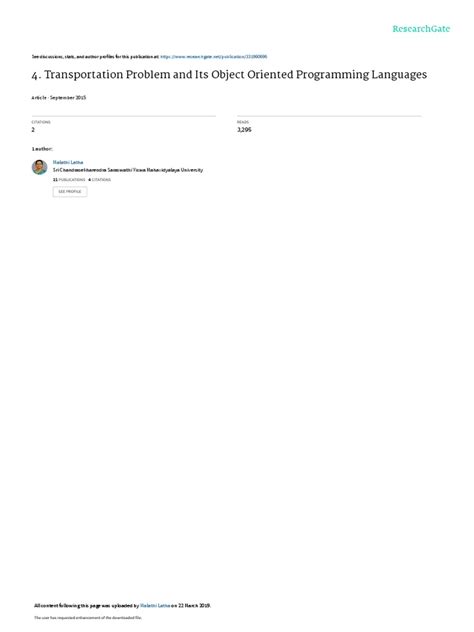Click the READS stat label
This screenshot has width=474, height=632.
(x=243, y=122)
